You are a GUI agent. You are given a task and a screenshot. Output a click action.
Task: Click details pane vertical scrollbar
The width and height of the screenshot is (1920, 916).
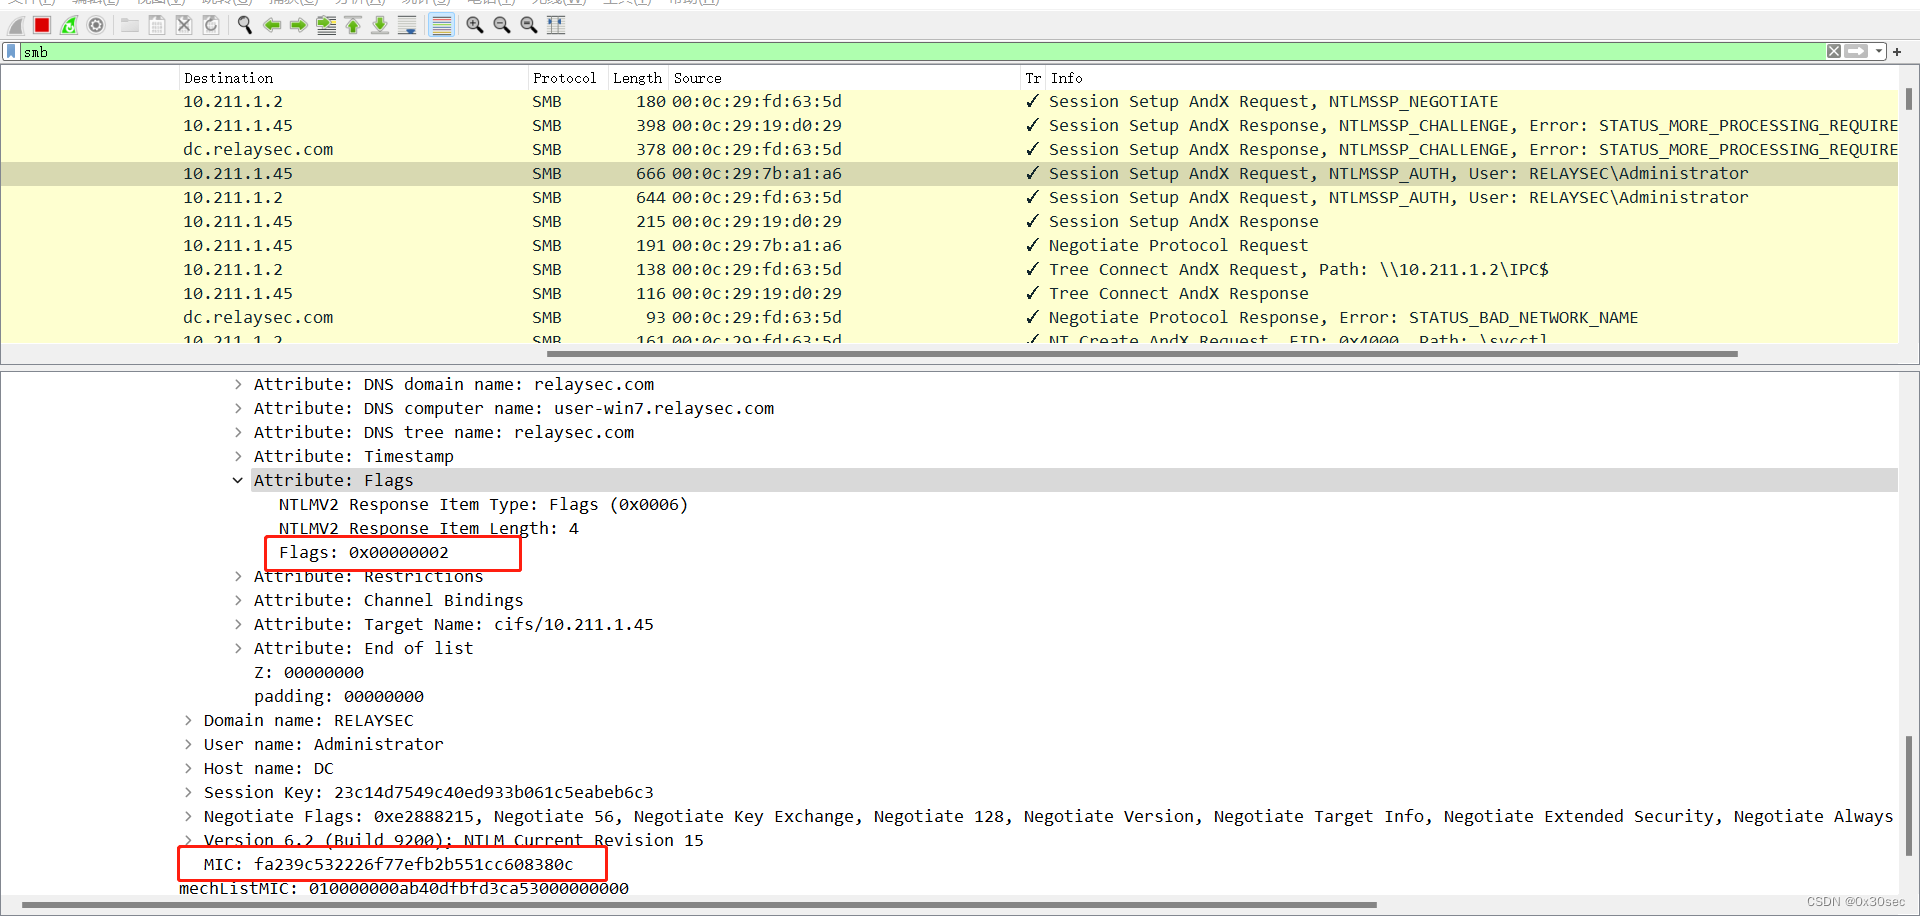[1908, 797]
